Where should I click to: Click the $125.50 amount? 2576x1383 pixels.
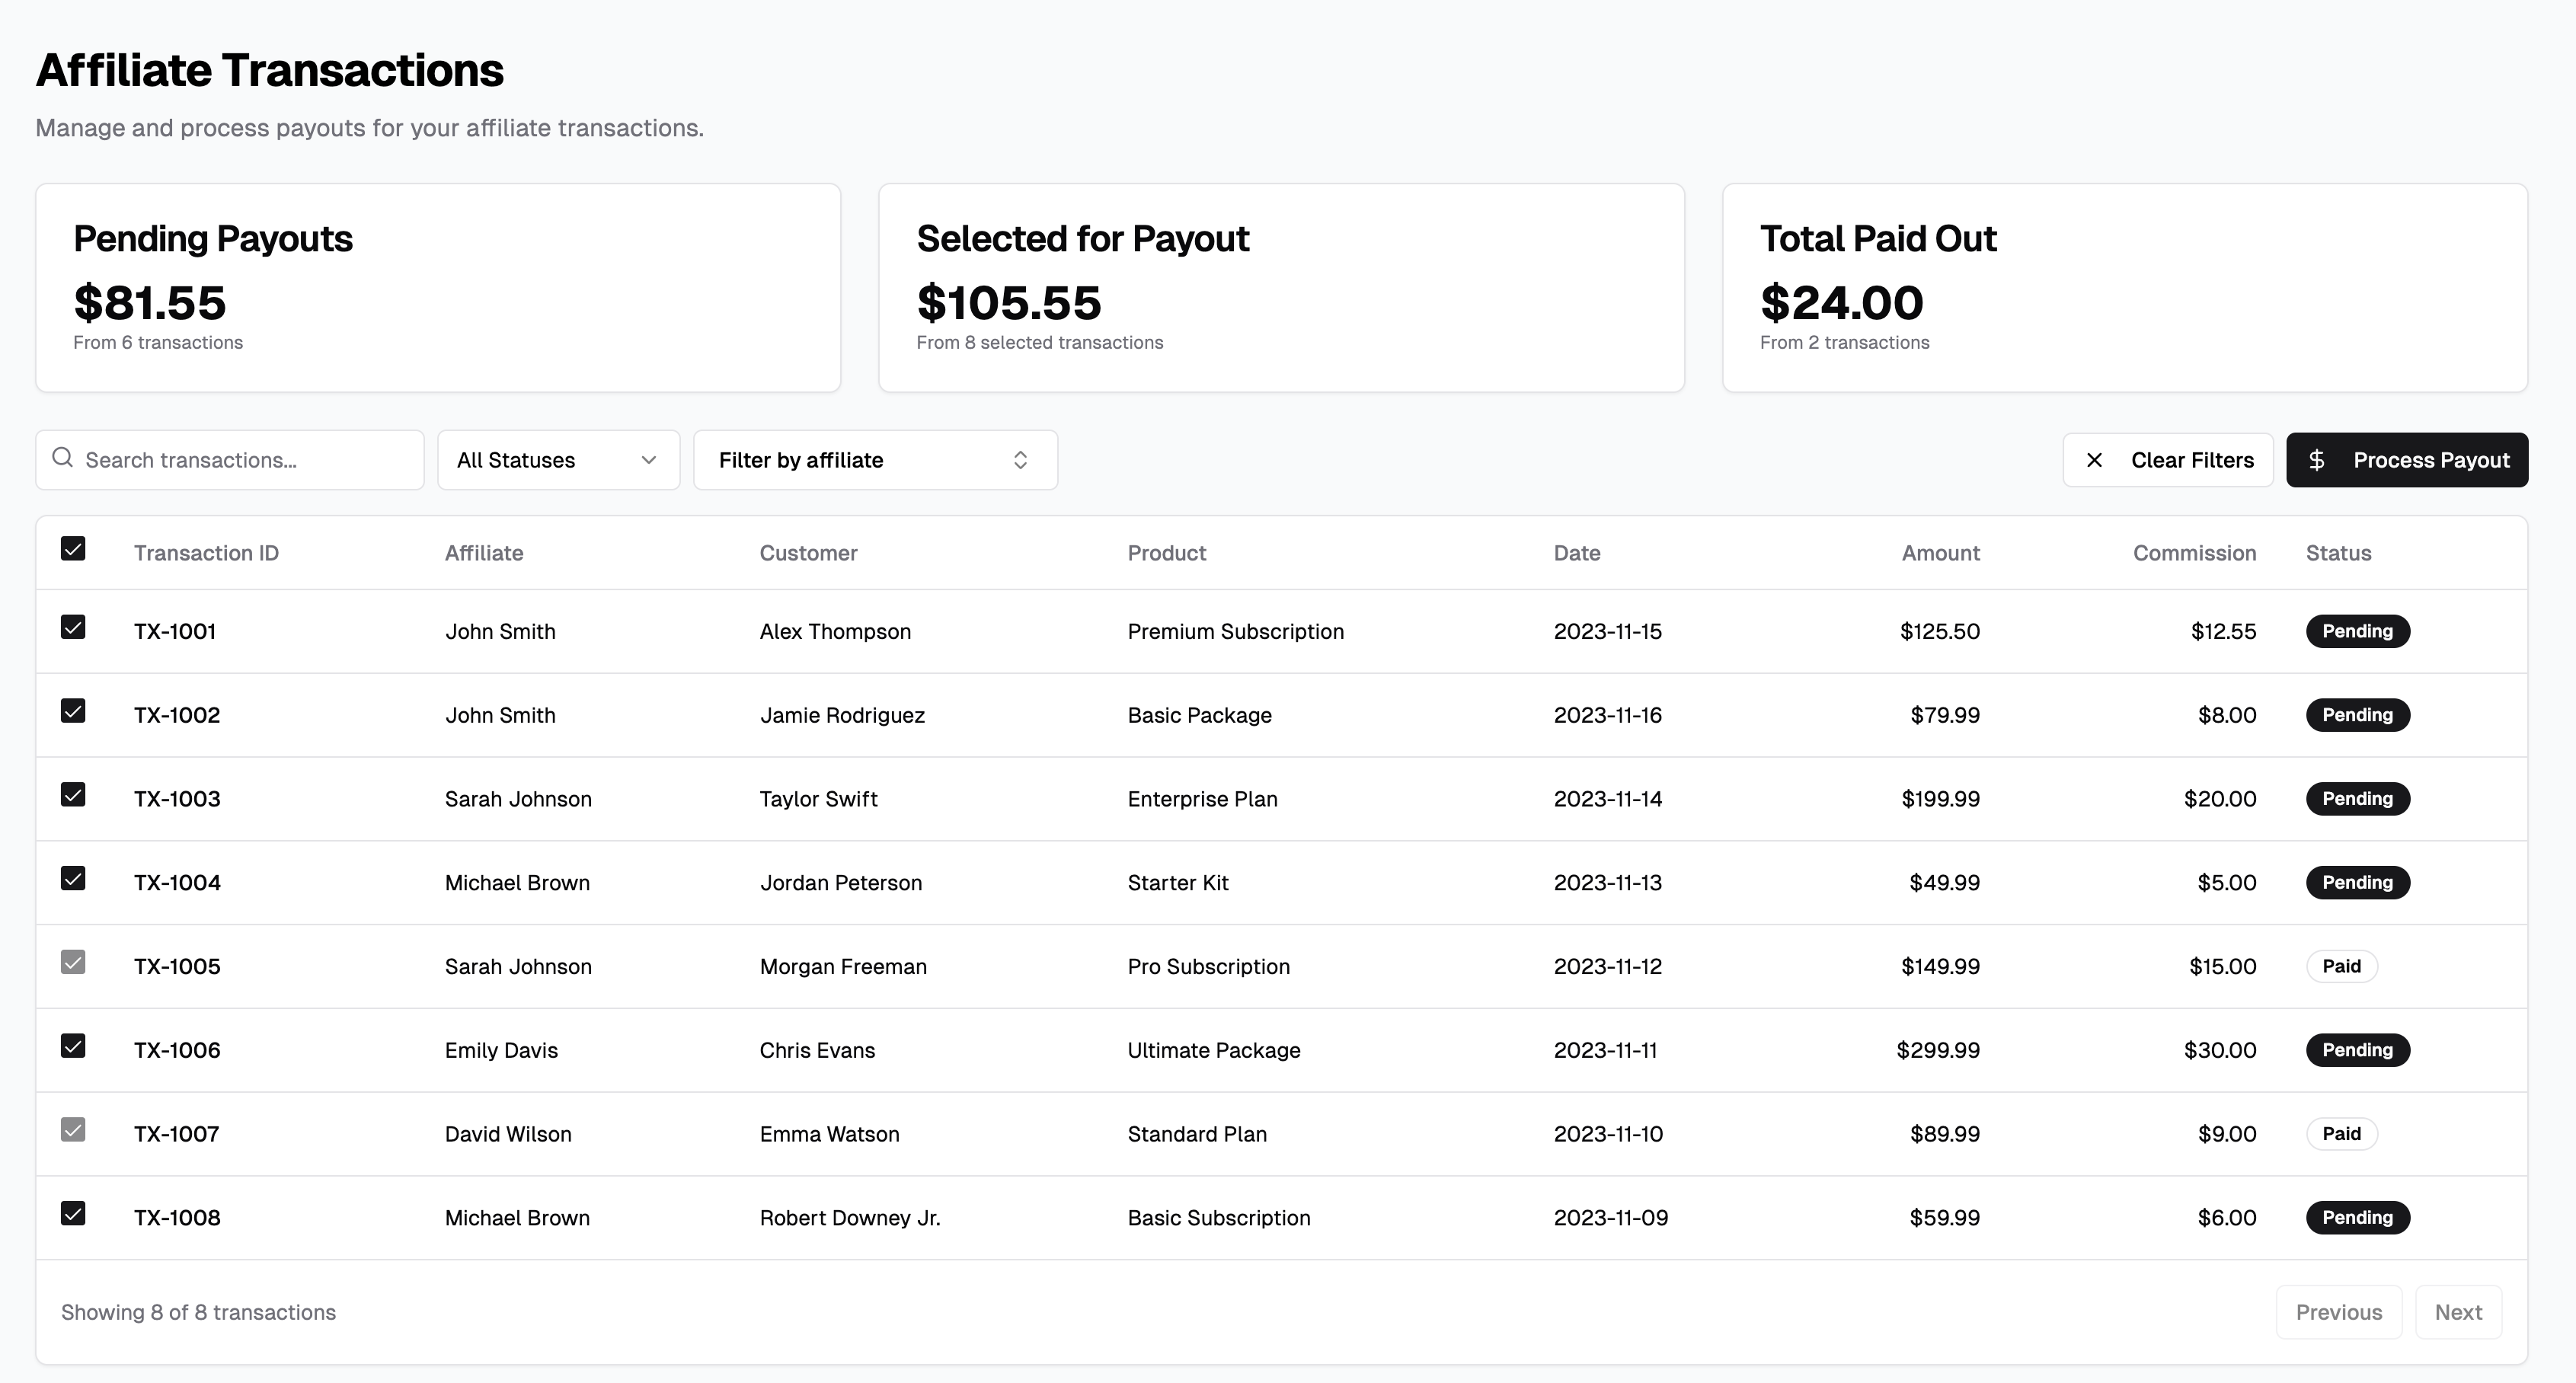pos(1940,631)
